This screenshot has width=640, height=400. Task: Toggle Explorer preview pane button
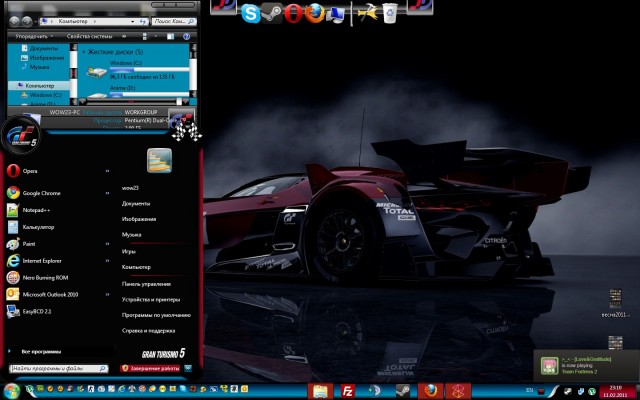[x=170, y=36]
